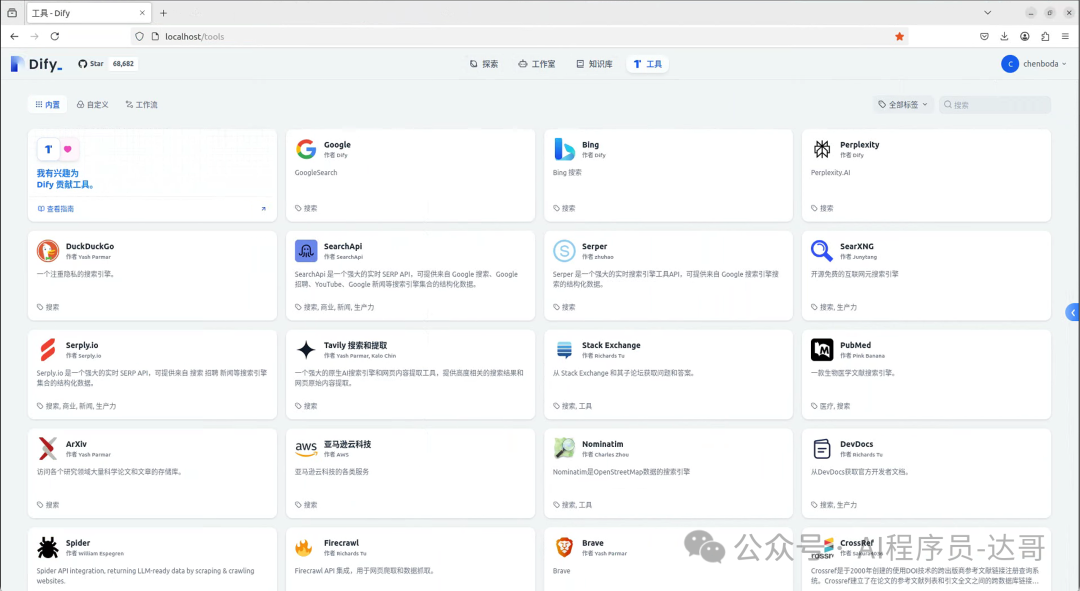Click the chenboda user avatar
This screenshot has width=1080, height=591.
(x=1010, y=64)
